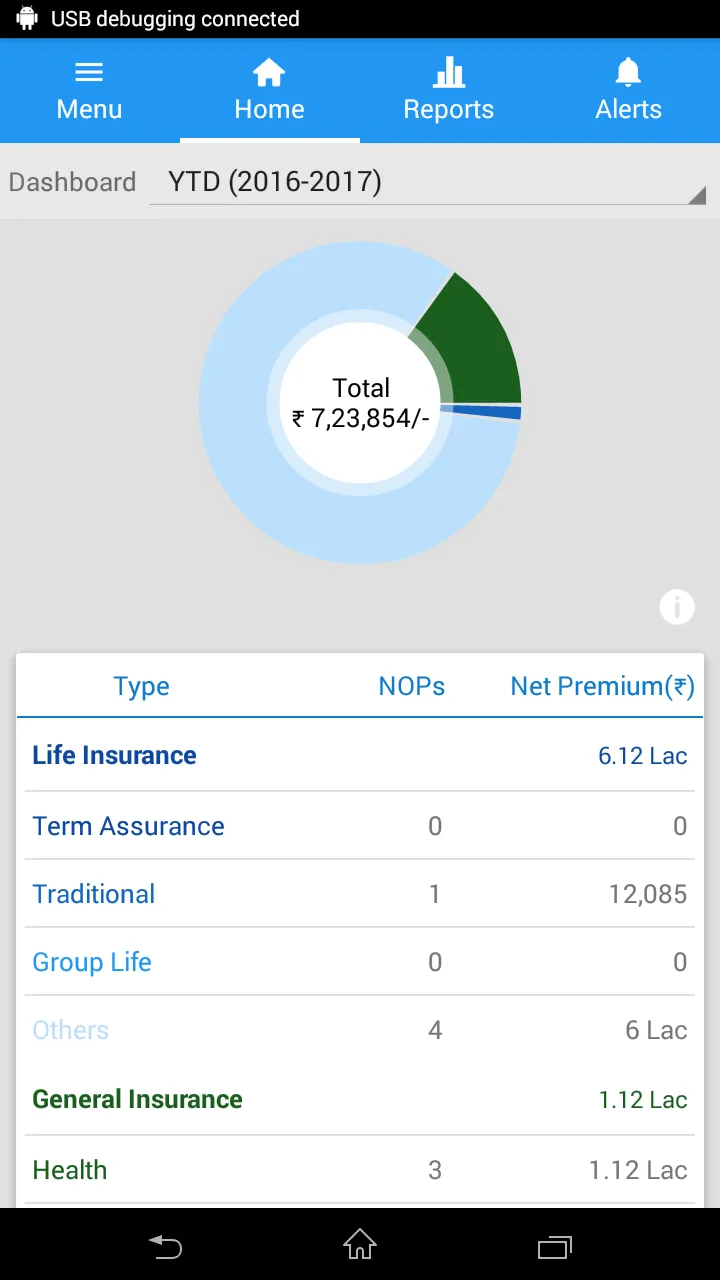This screenshot has width=720, height=1280.
Task: Tap the Total amount chart center
Action: pyautogui.click(x=360, y=403)
